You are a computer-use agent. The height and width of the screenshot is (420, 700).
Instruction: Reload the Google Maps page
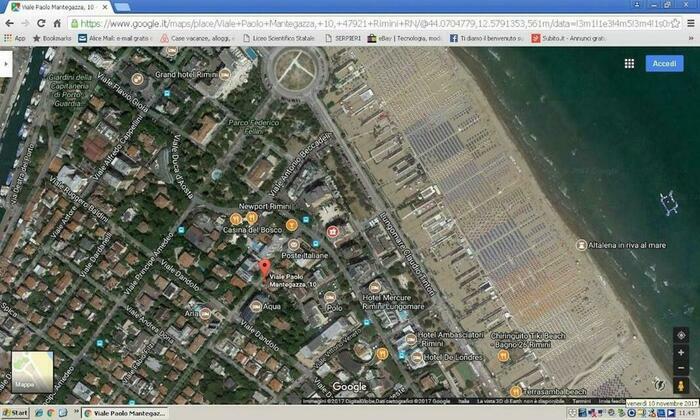click(41, 23)
